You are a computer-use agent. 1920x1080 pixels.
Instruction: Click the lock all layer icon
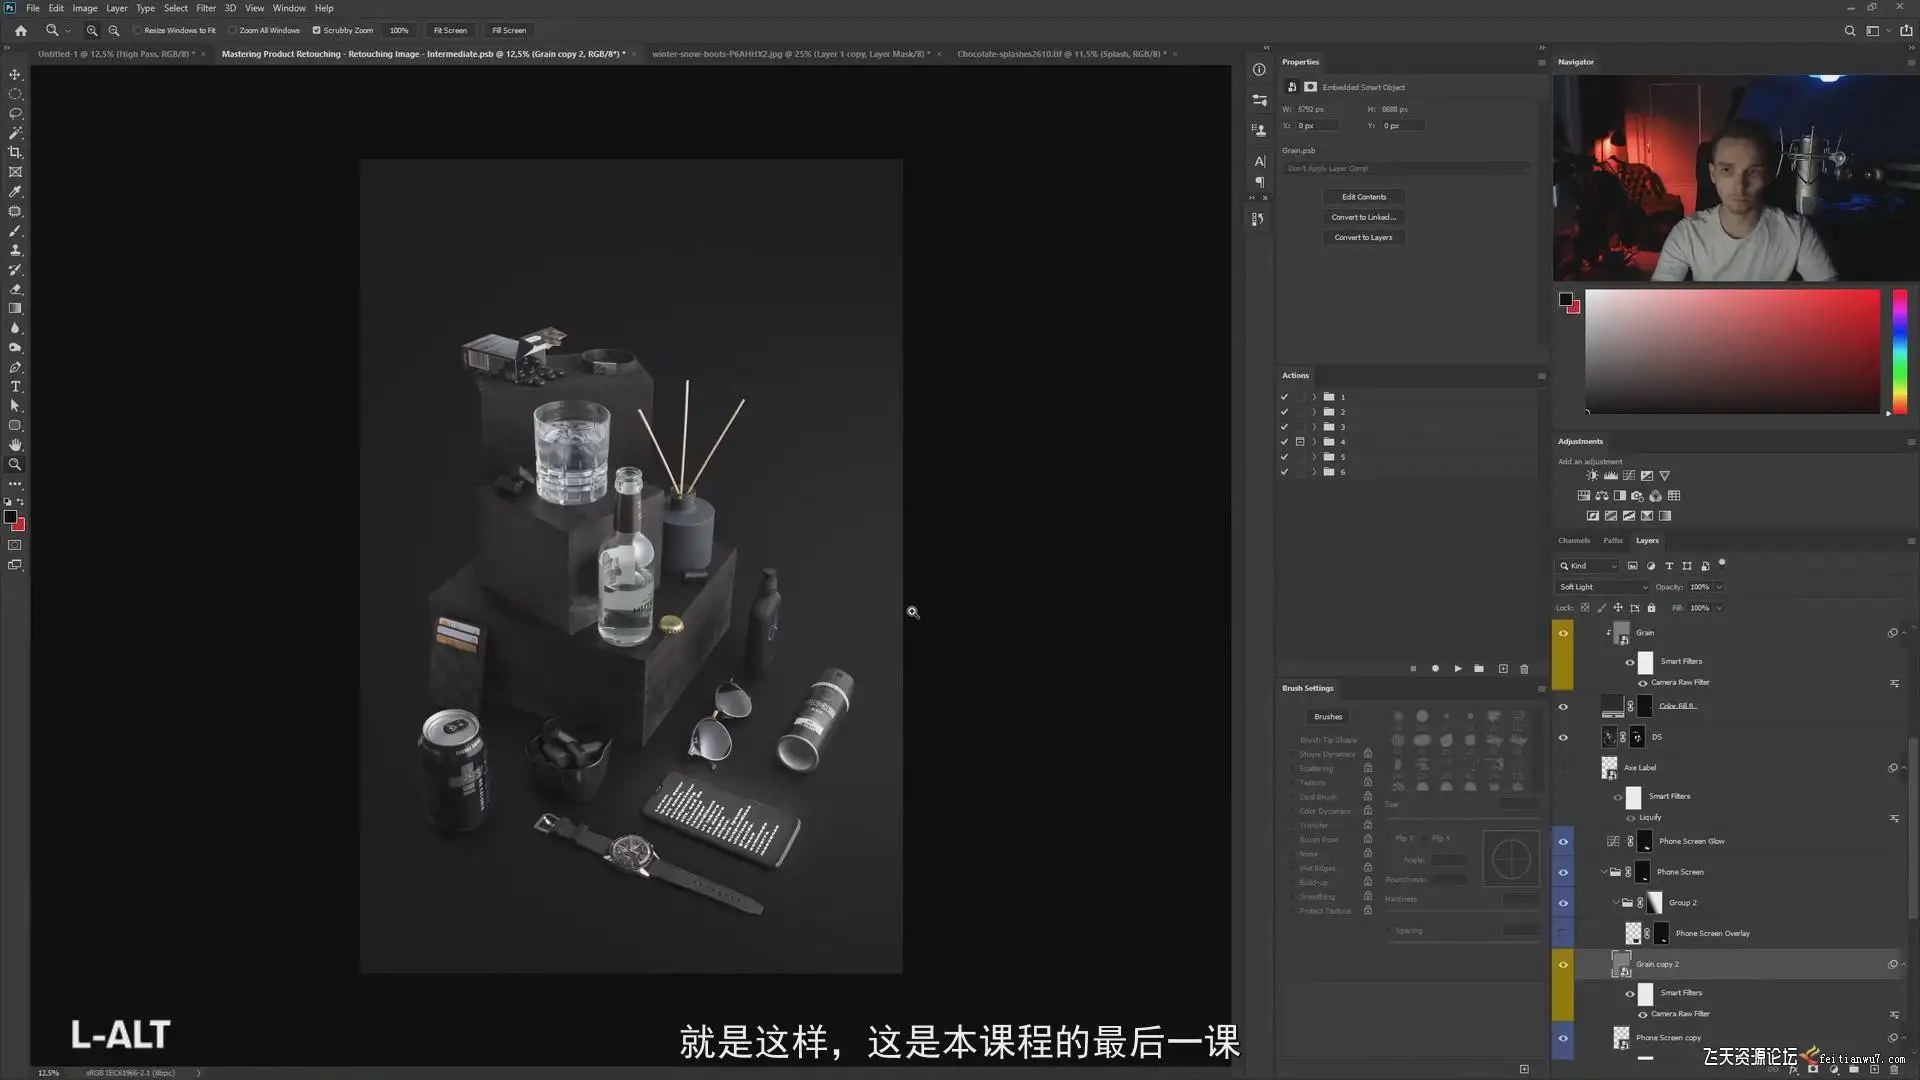tap(1651, 608)
